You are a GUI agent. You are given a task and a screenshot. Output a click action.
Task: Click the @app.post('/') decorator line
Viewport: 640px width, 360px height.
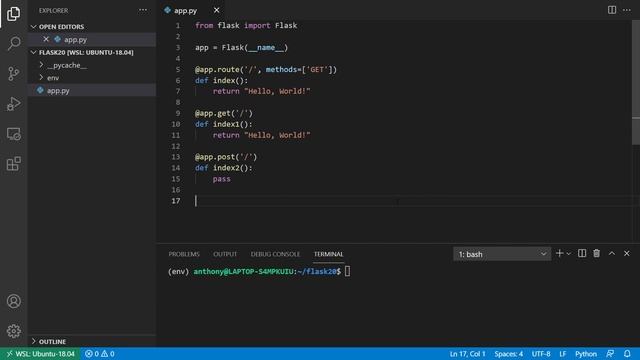[226, 157]
